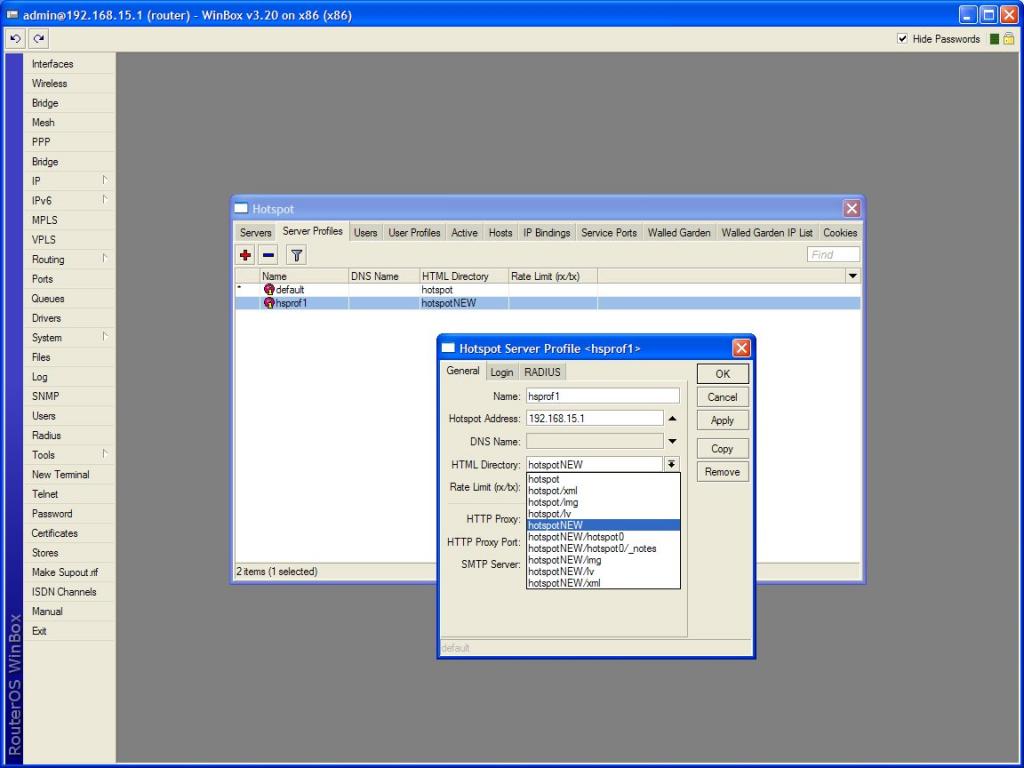Collapse the Hotspot Address field arrow
This screenshot has width=1024, height=768.
click(x=672, y=418)
